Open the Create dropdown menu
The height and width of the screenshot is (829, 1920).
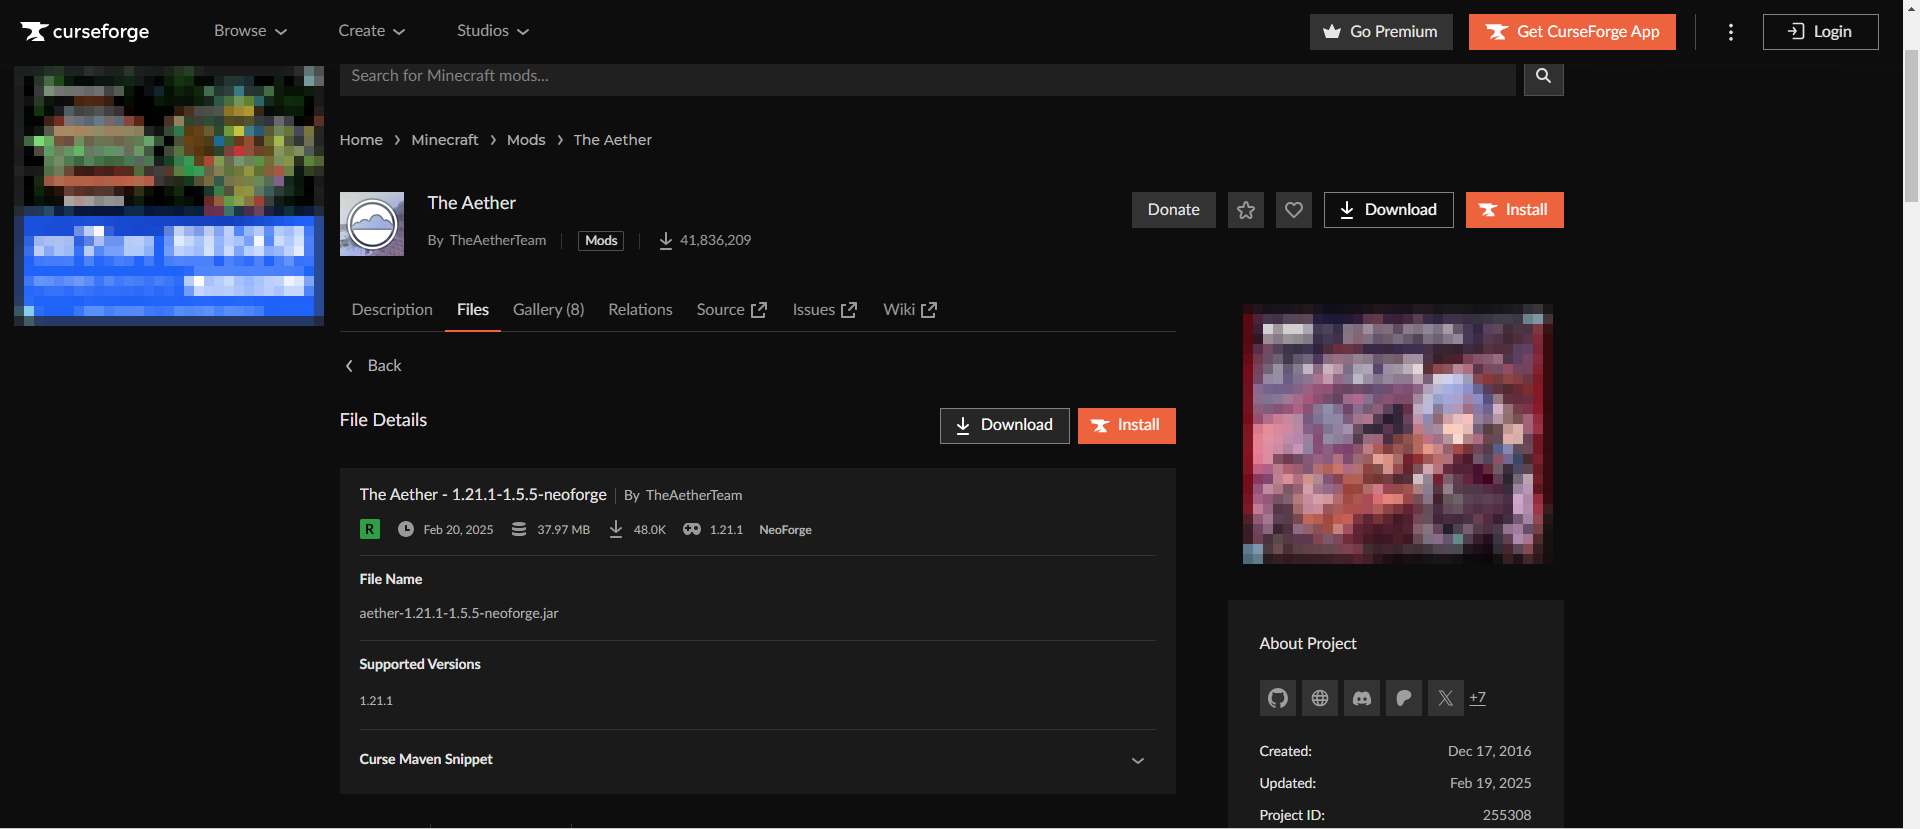(371, 31)
